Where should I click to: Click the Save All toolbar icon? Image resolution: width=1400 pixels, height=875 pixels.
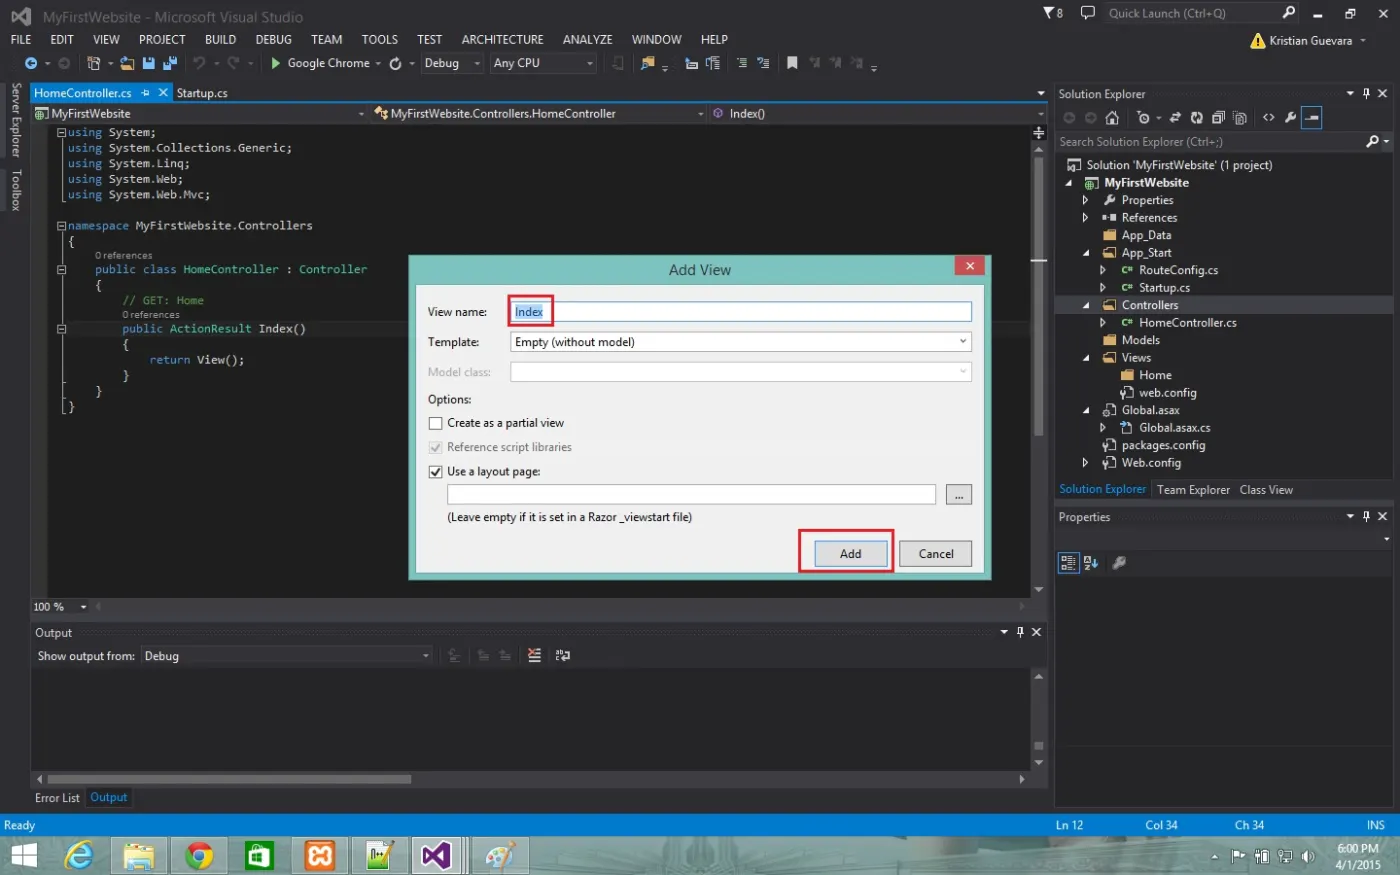[x=169, y=63]
